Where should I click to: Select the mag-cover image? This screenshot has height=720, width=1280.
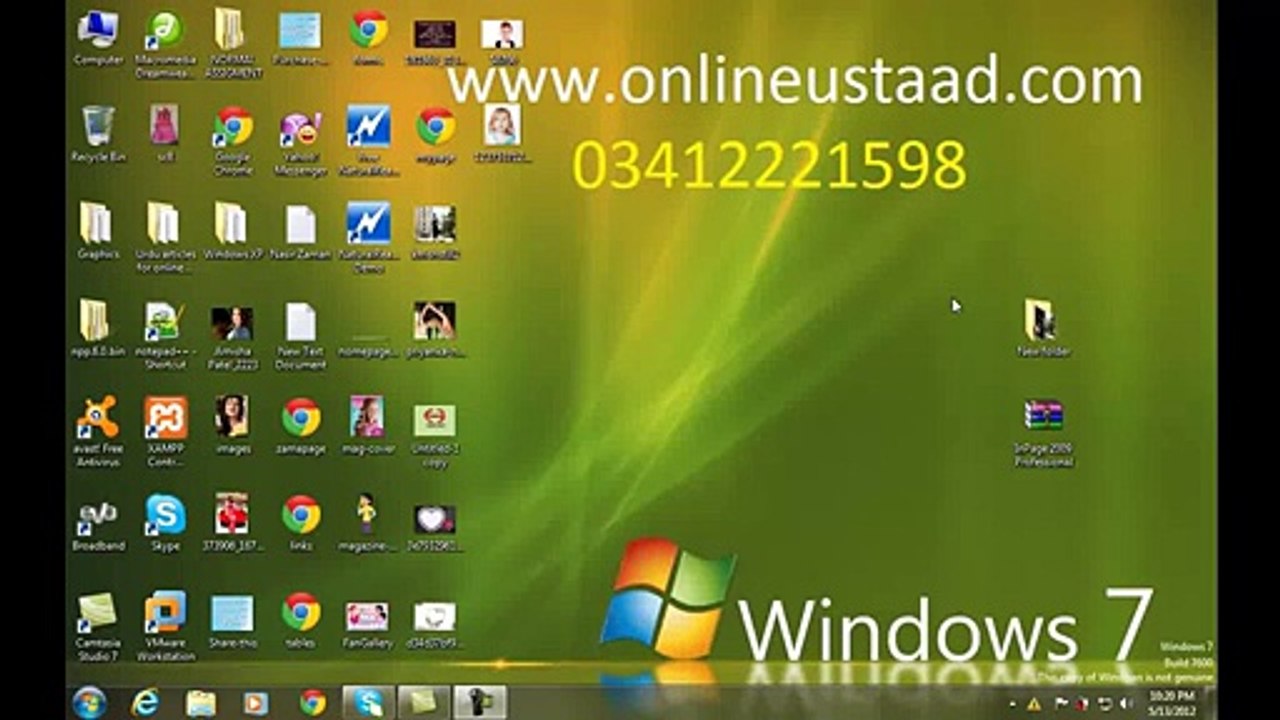coord(367,426)
